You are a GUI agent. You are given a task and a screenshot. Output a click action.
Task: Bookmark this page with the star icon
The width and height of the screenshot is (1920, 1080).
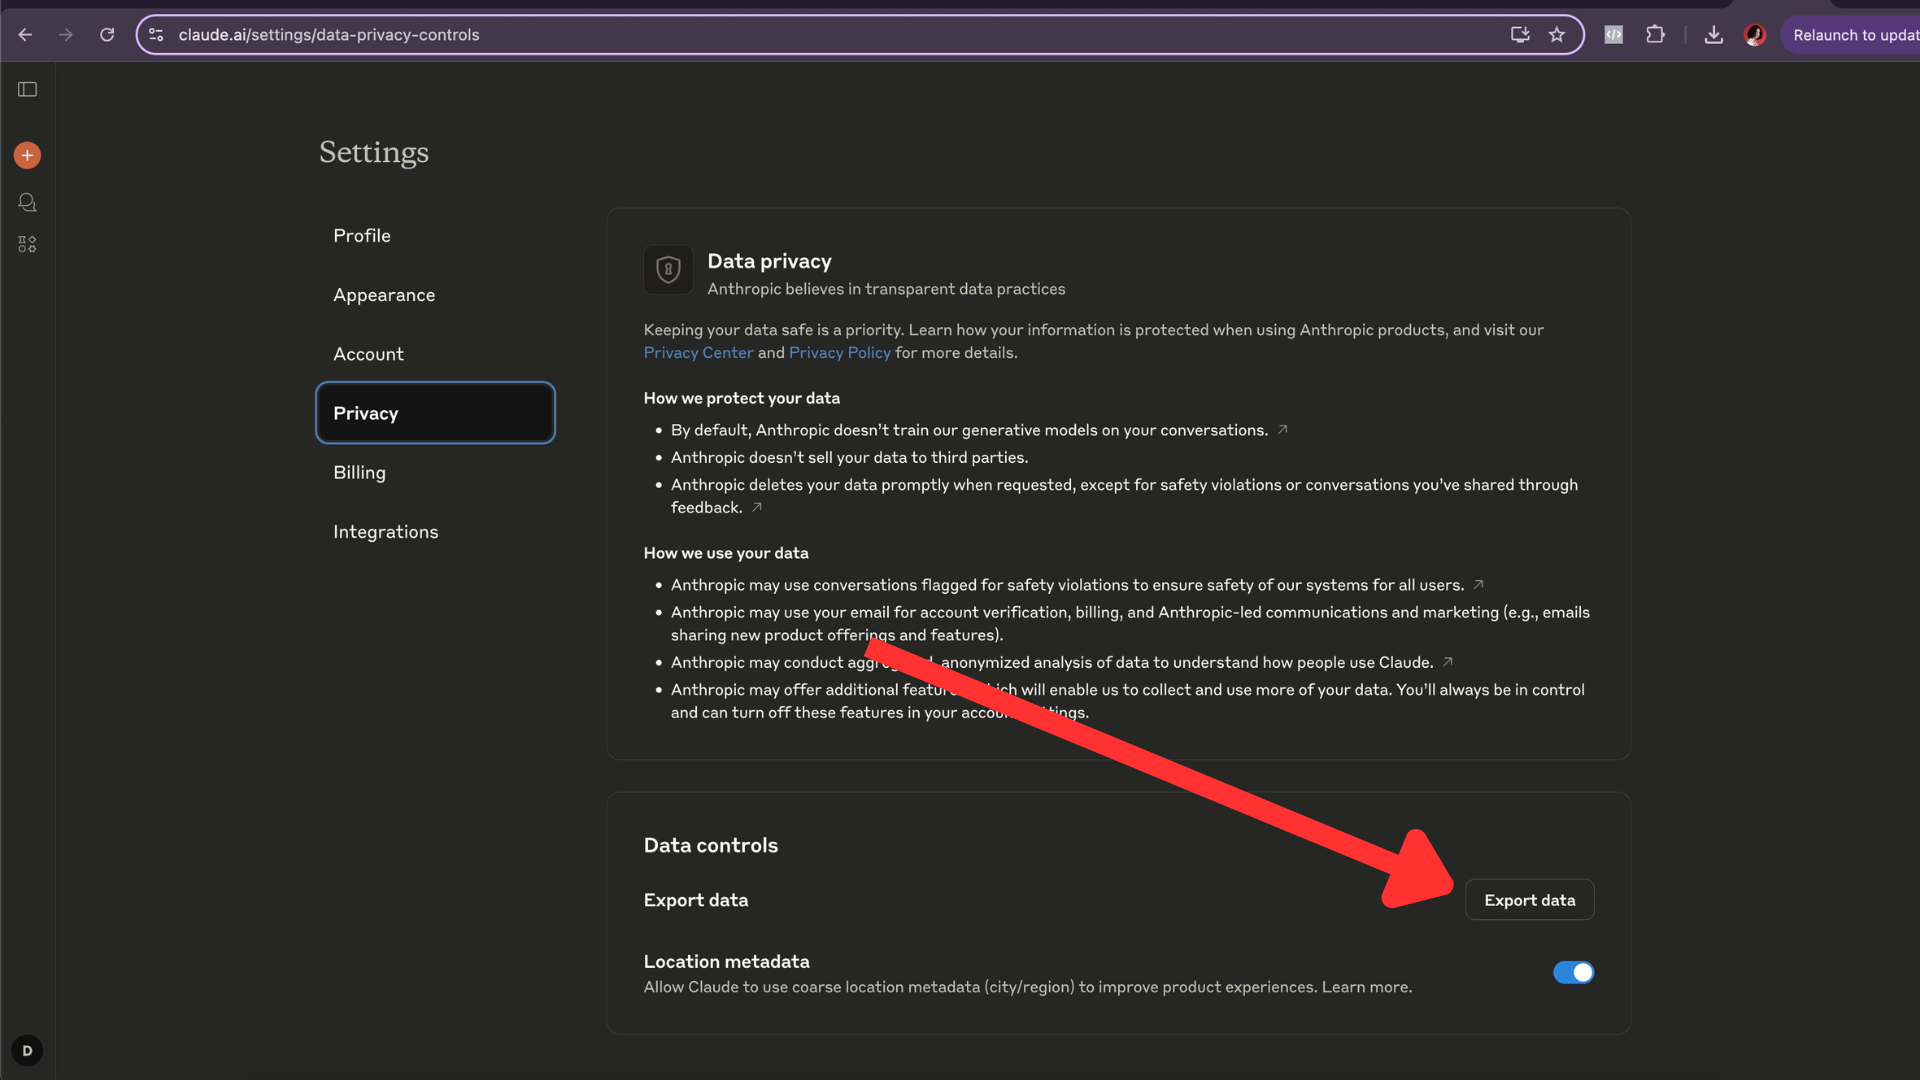click(x=1557, y=35)
